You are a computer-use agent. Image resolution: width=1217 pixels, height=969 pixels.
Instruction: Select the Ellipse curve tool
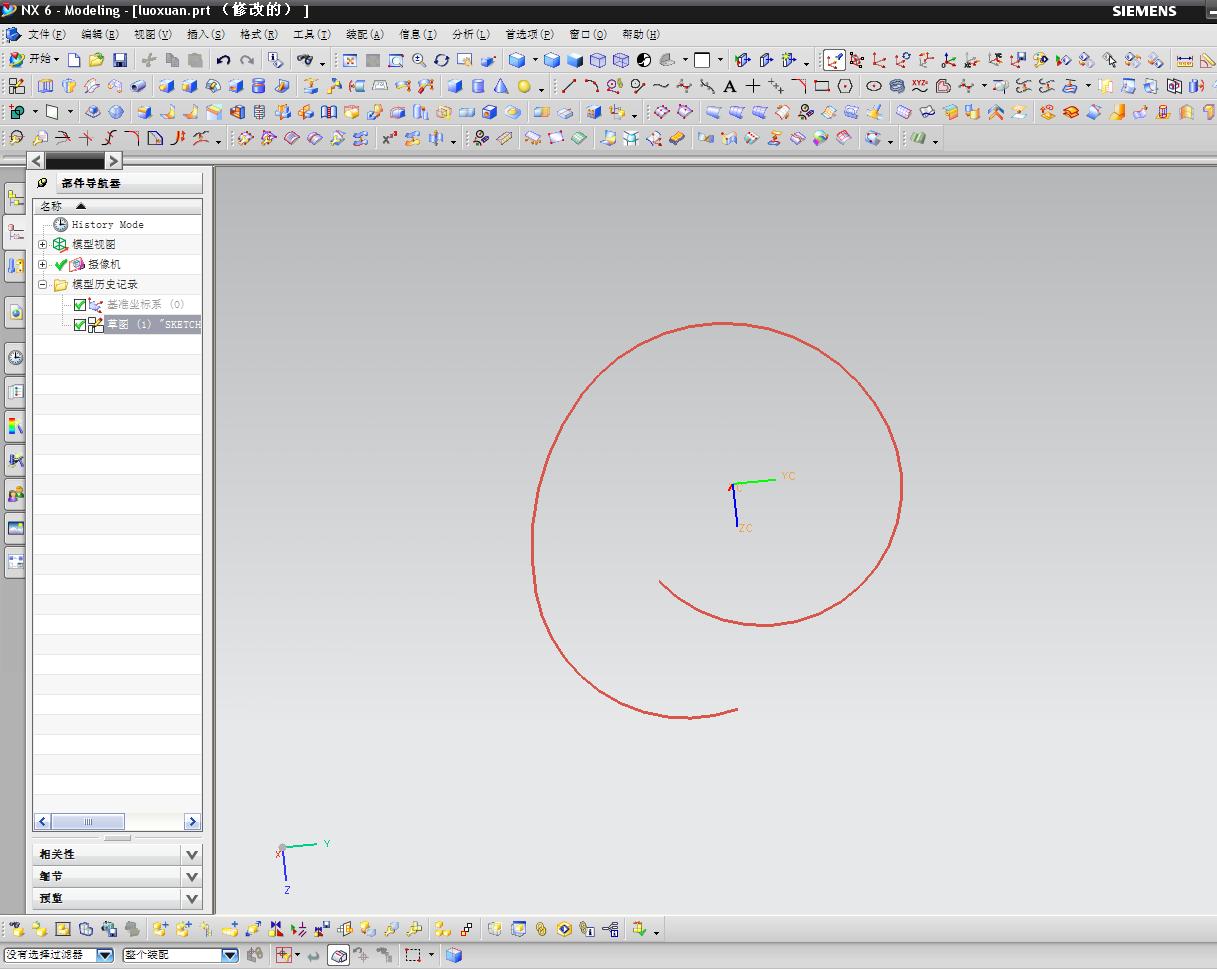874,86
